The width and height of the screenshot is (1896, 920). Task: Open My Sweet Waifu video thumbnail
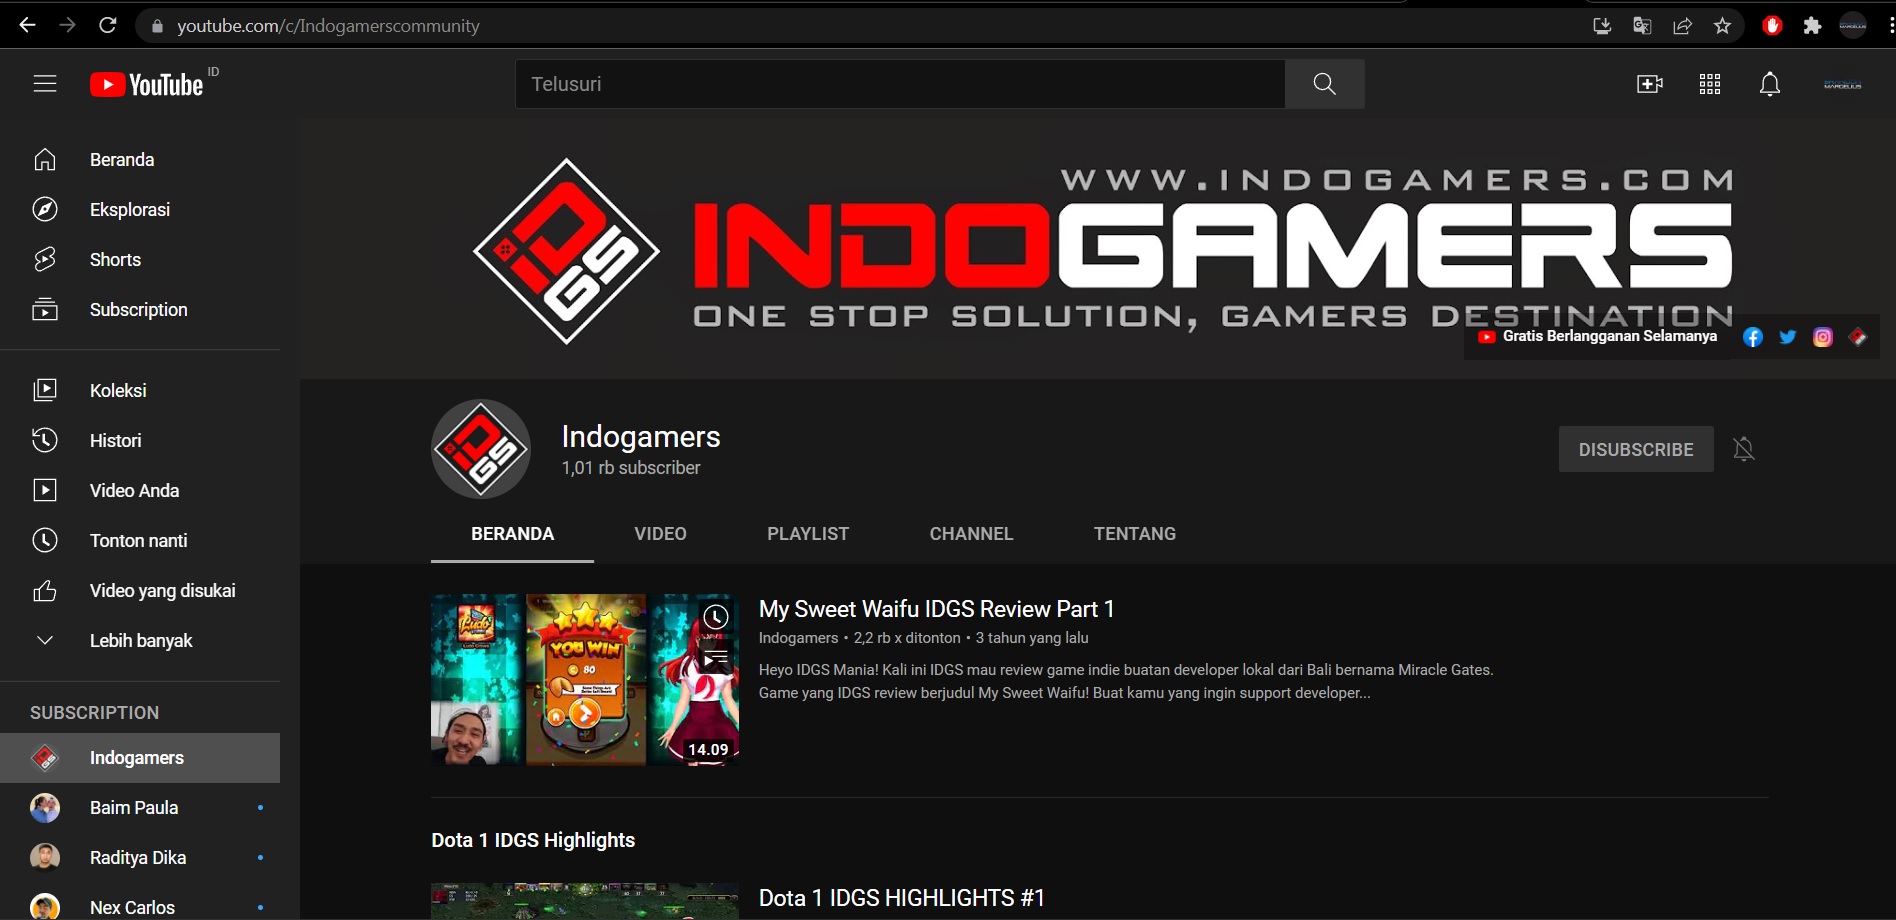[x=585, y=680]
